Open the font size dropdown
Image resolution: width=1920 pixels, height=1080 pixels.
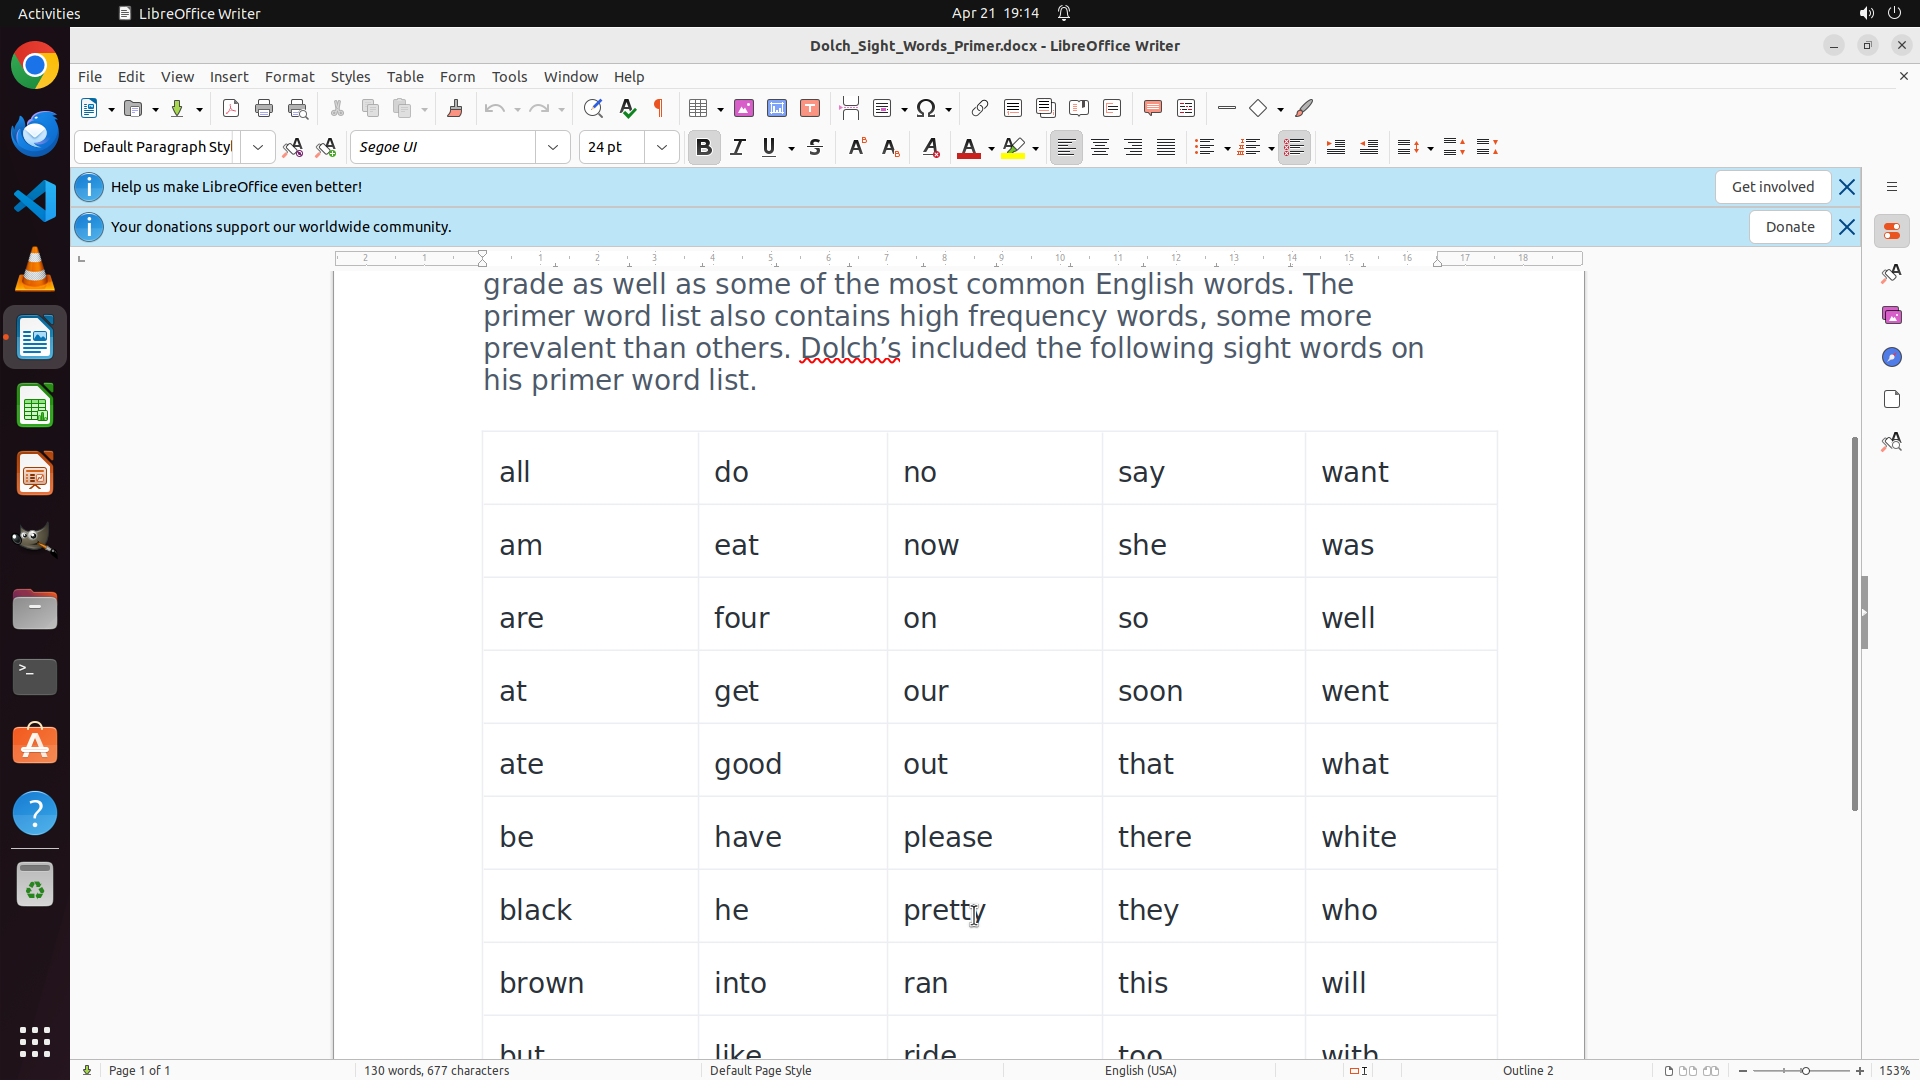point(662,147)
